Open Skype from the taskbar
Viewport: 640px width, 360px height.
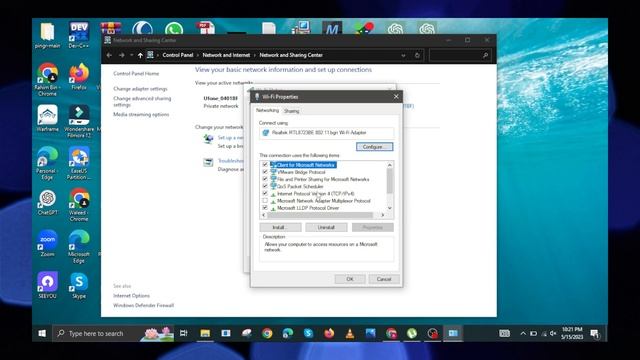pos(308,333)
